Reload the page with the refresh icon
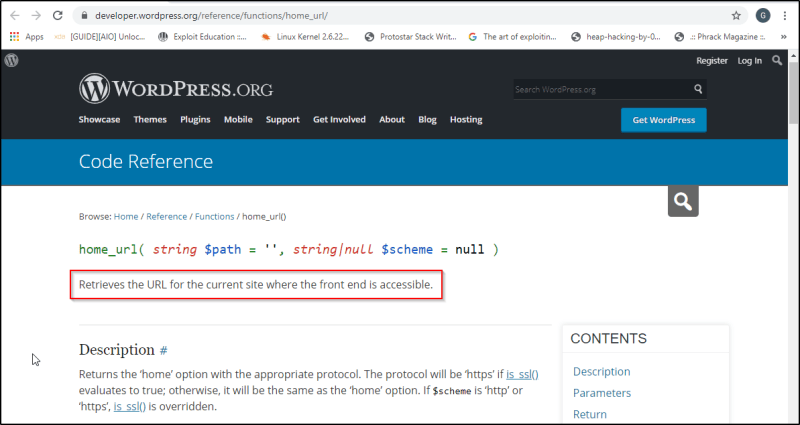800x425 pixels. [58, 16]
